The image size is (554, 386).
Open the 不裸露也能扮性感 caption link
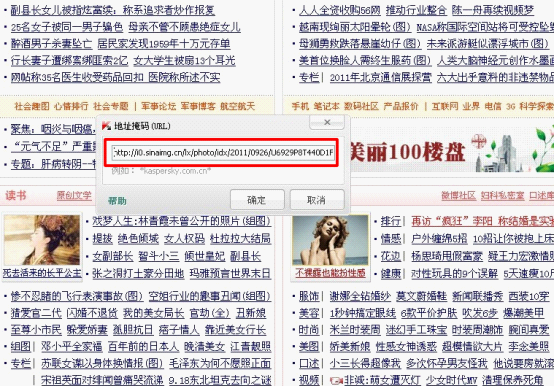pos(330,273)
